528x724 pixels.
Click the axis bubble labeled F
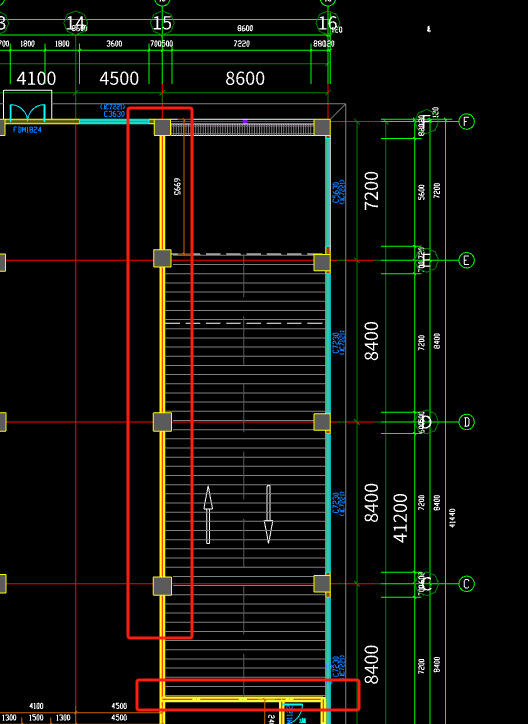coord(467,122)
